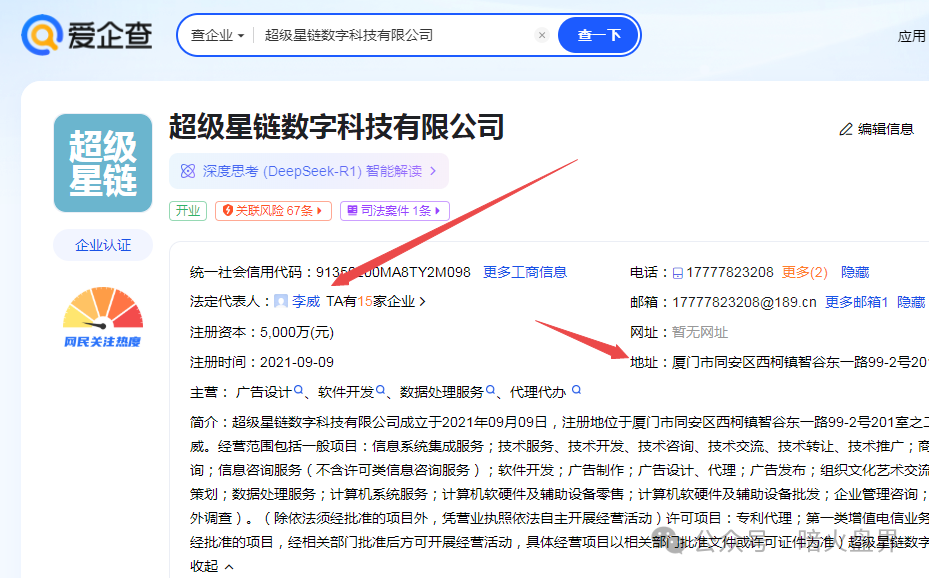Click the × icon to clear the search box
929x578 pixels.
(542, 34)
